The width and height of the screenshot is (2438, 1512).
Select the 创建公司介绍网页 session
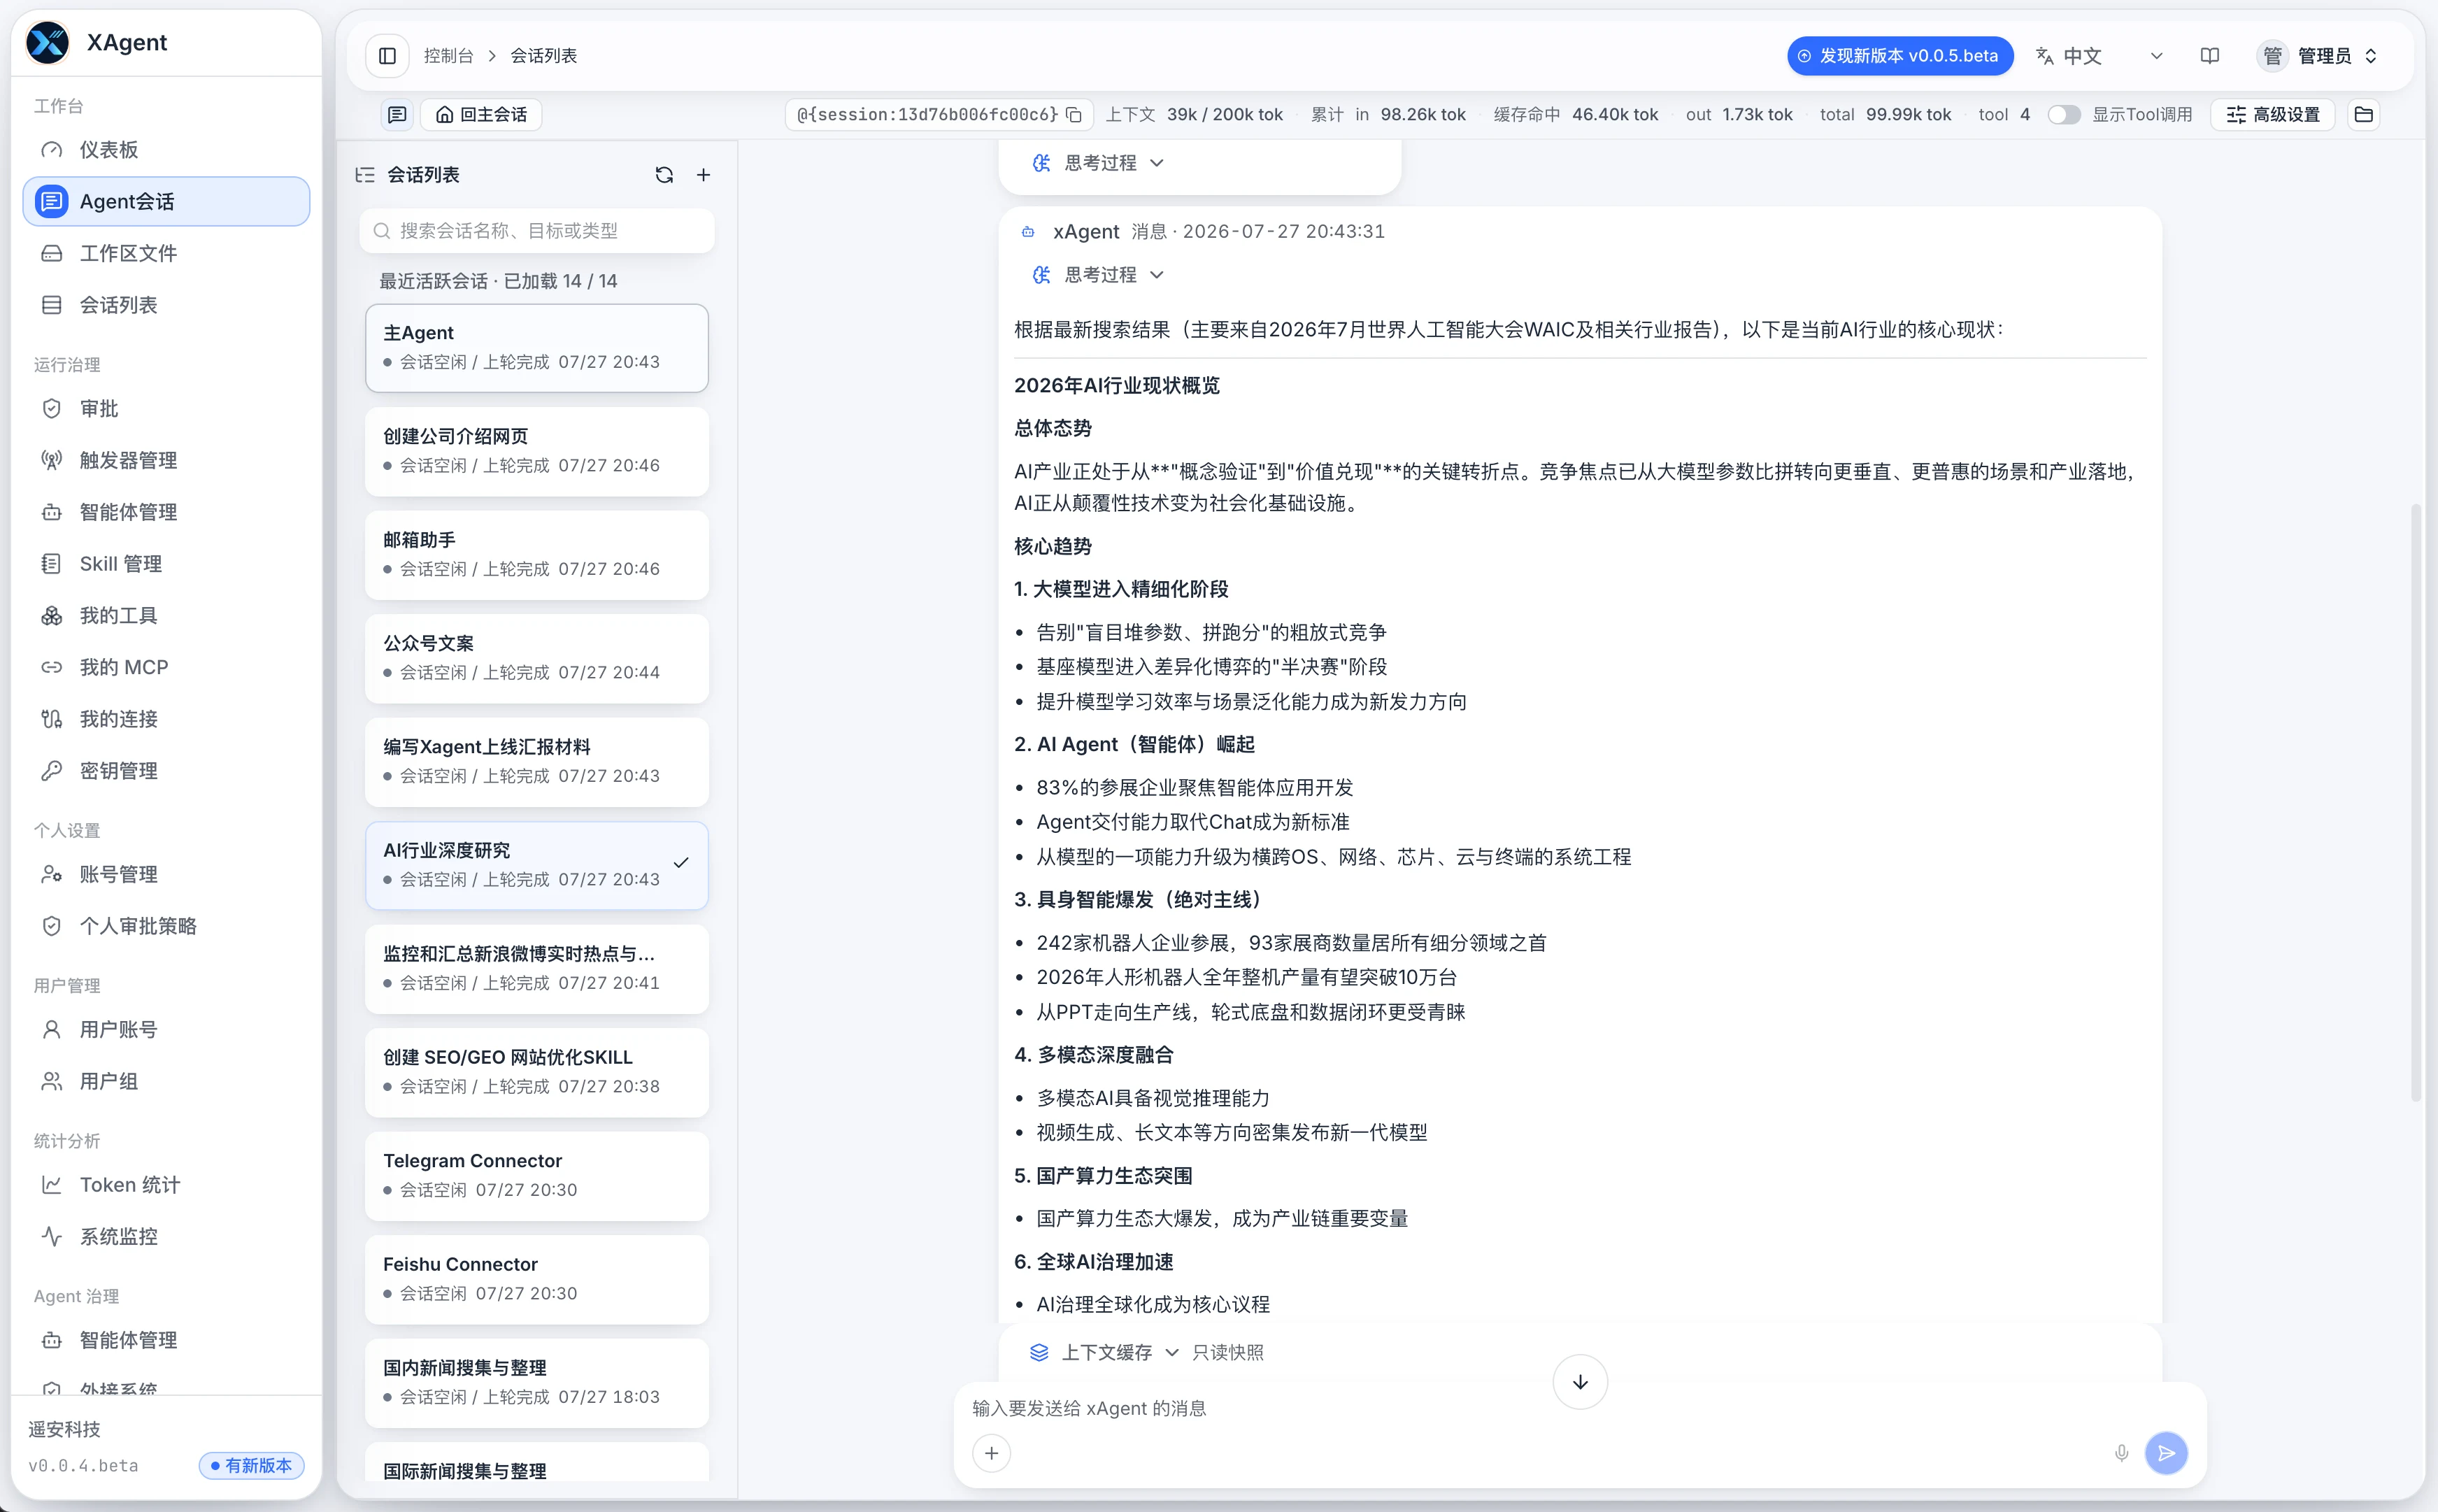537,451
